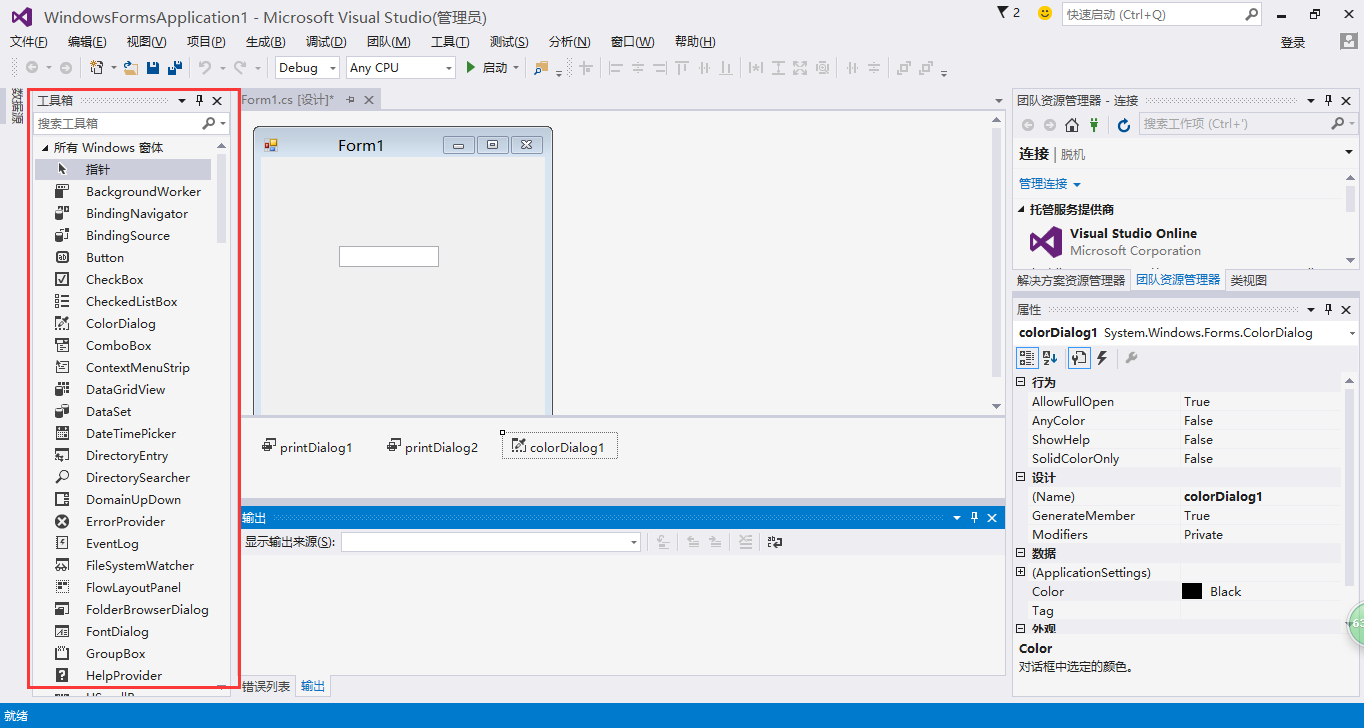Click the Open File folder icon
The height and width of the screenshot is (728, 1364).
[x=130, y=68]
